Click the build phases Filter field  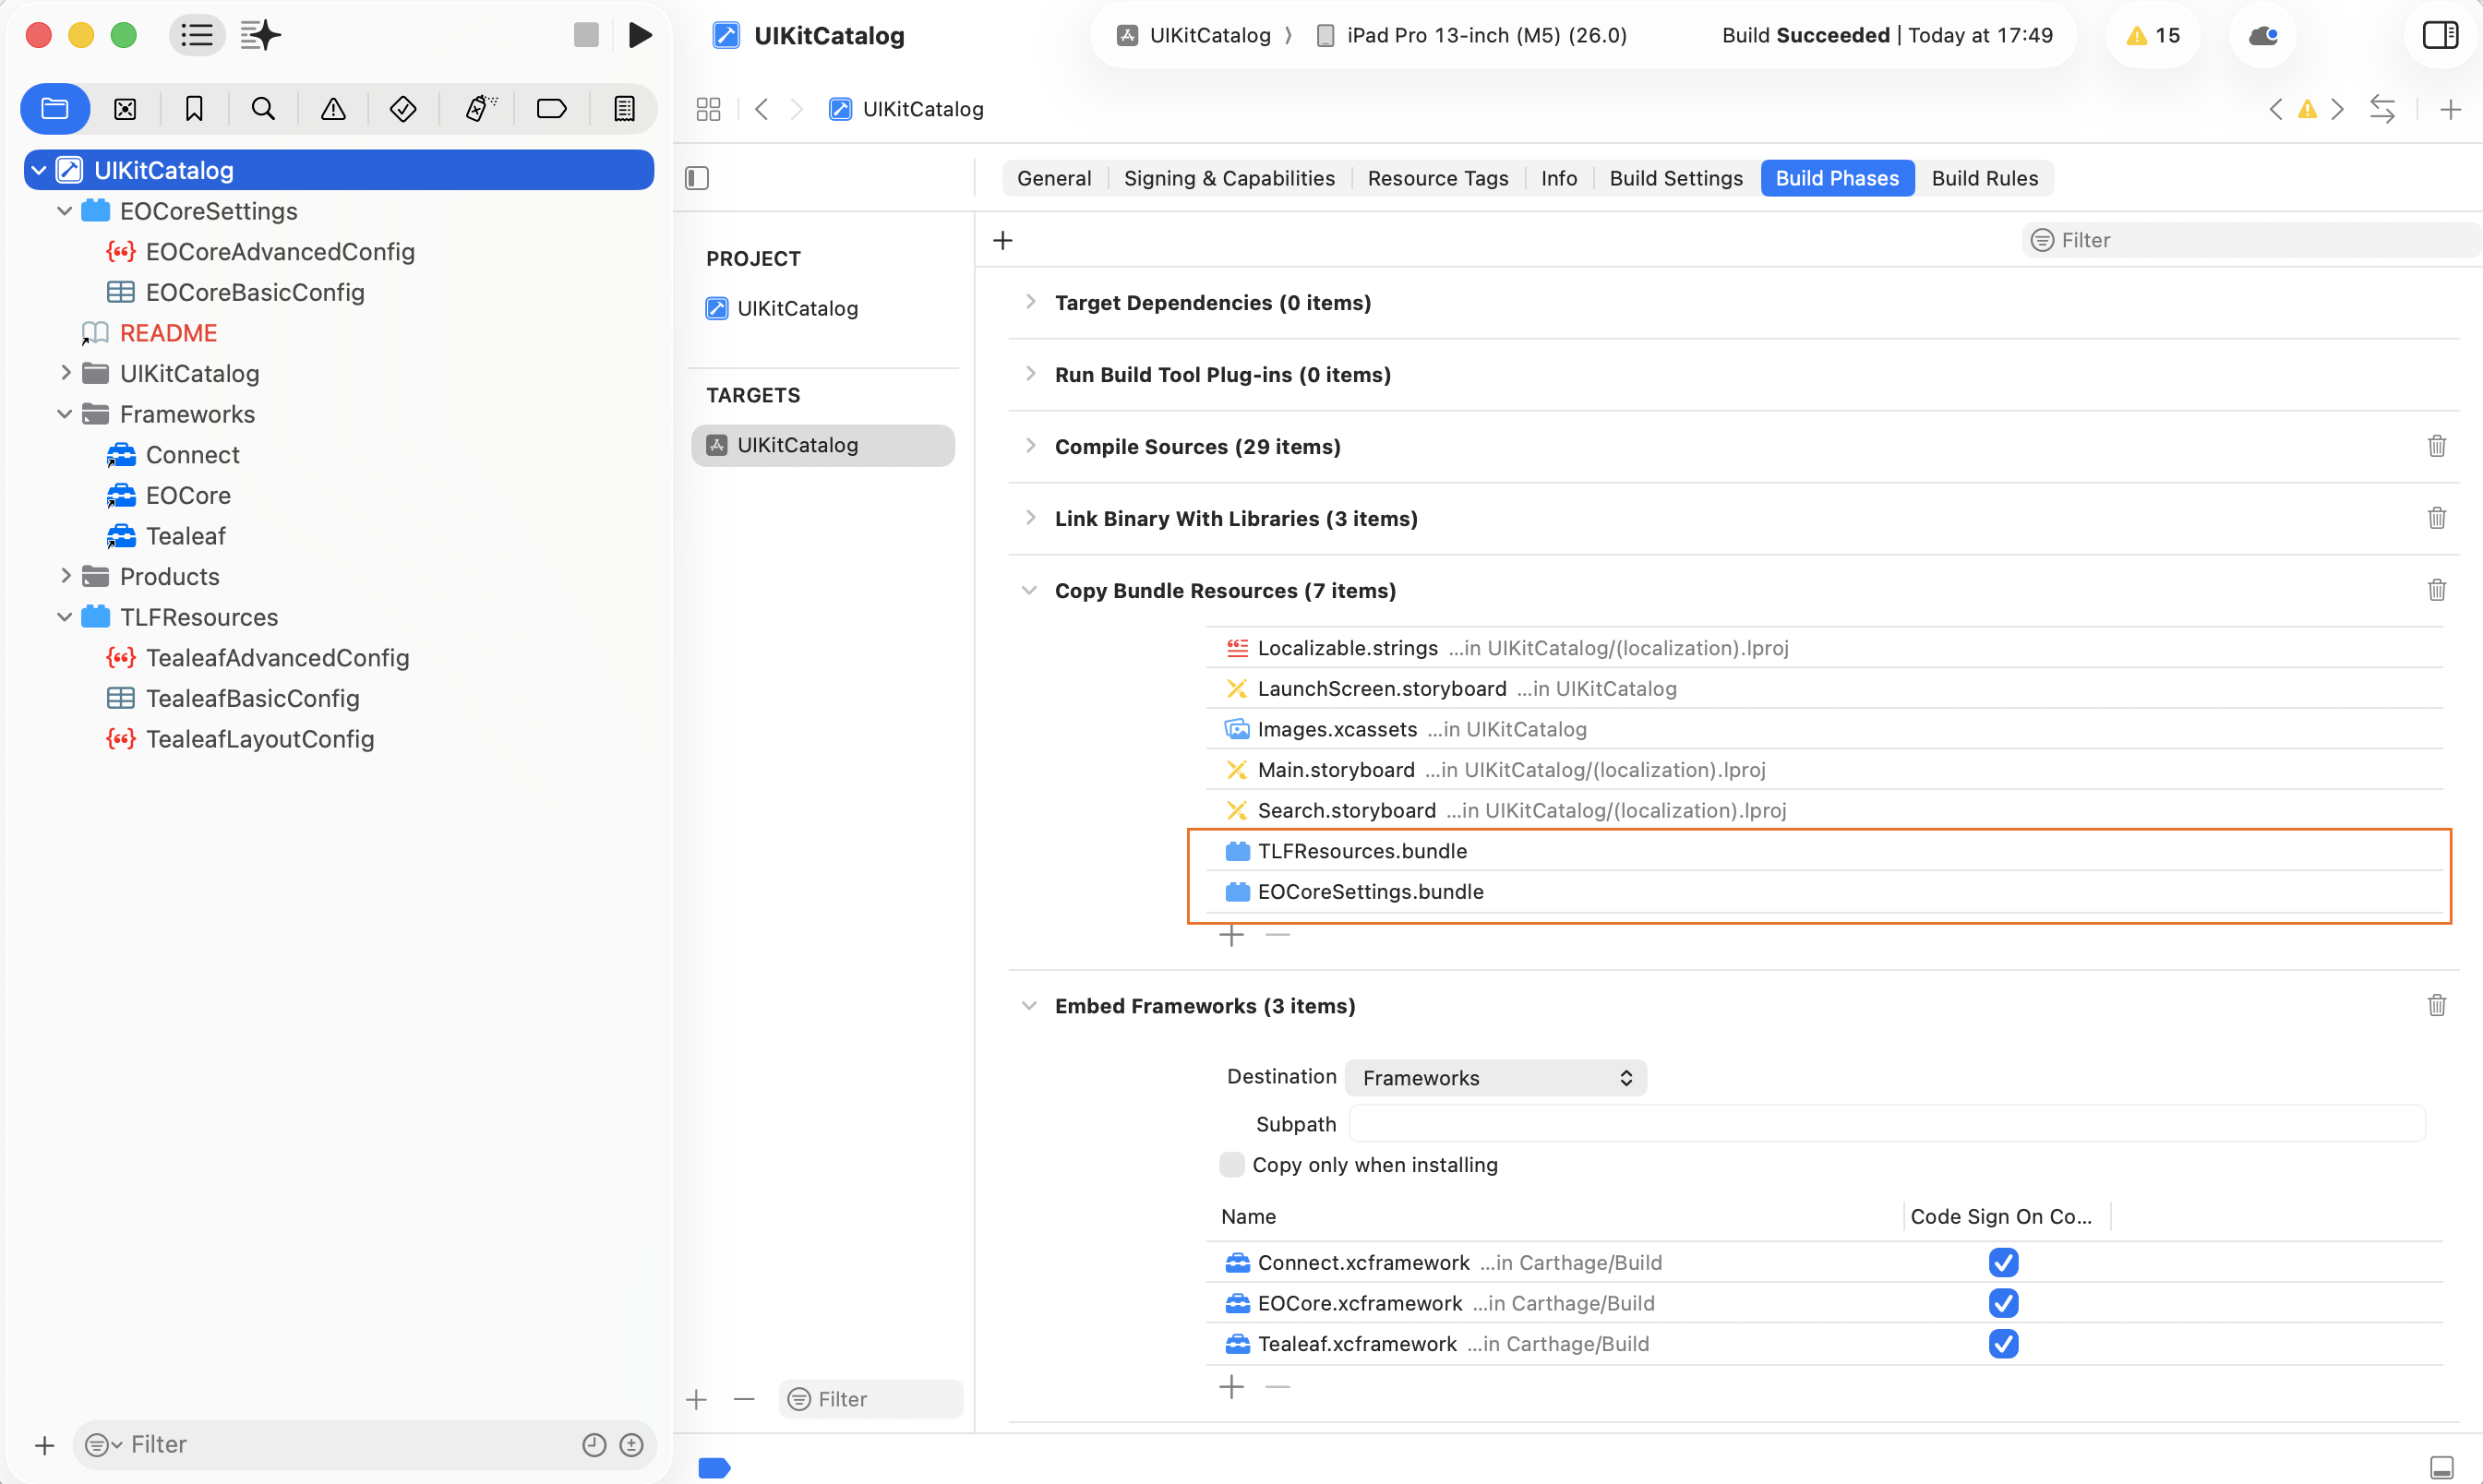[2250, 240]
